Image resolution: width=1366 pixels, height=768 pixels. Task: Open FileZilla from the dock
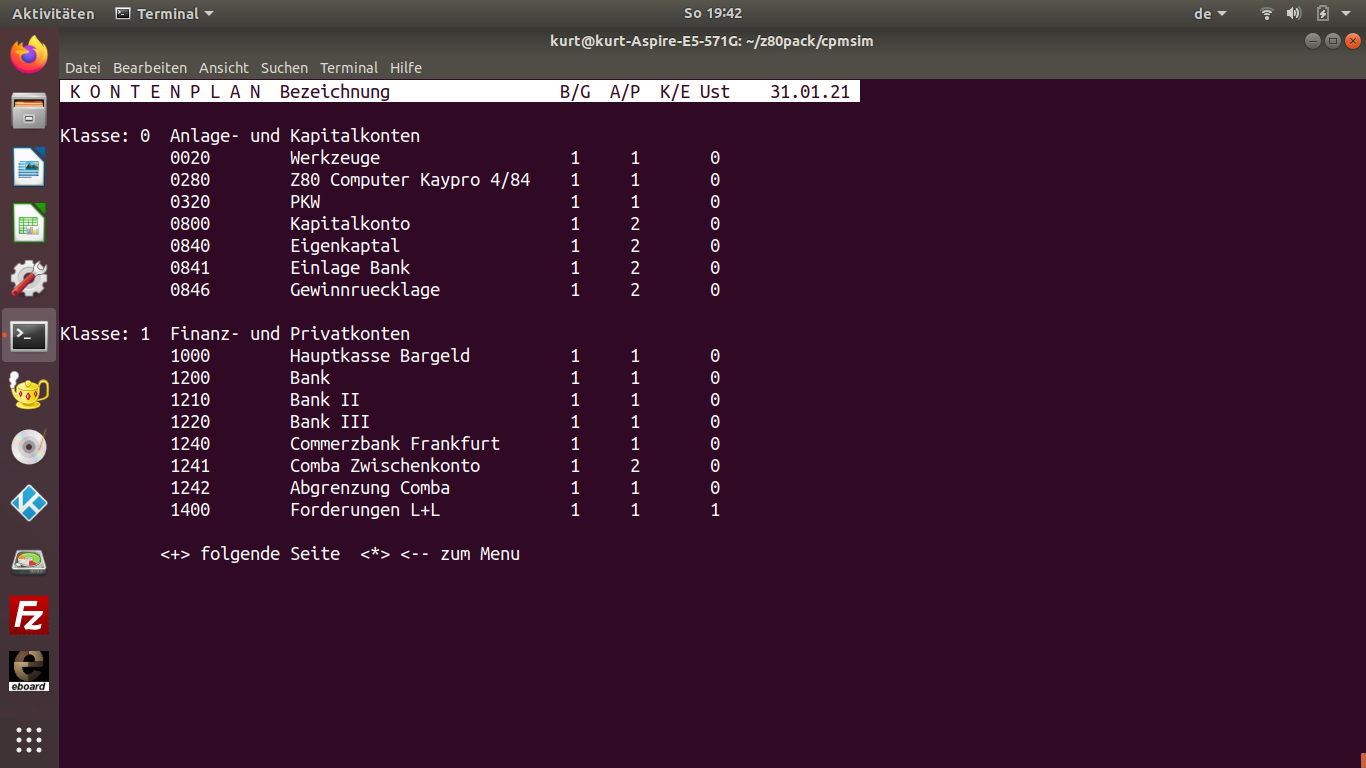(x=29, y=615)
